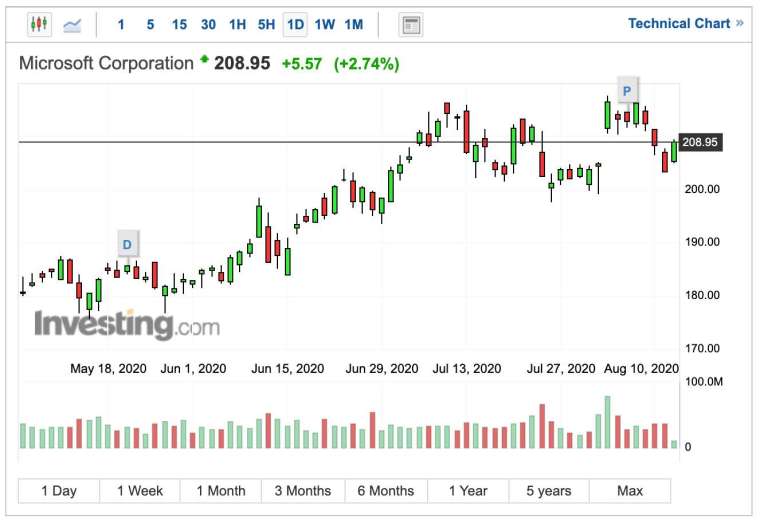Click the 190.00 price axis label
This screenshot has height=523, width=760.
coord(702,242)
